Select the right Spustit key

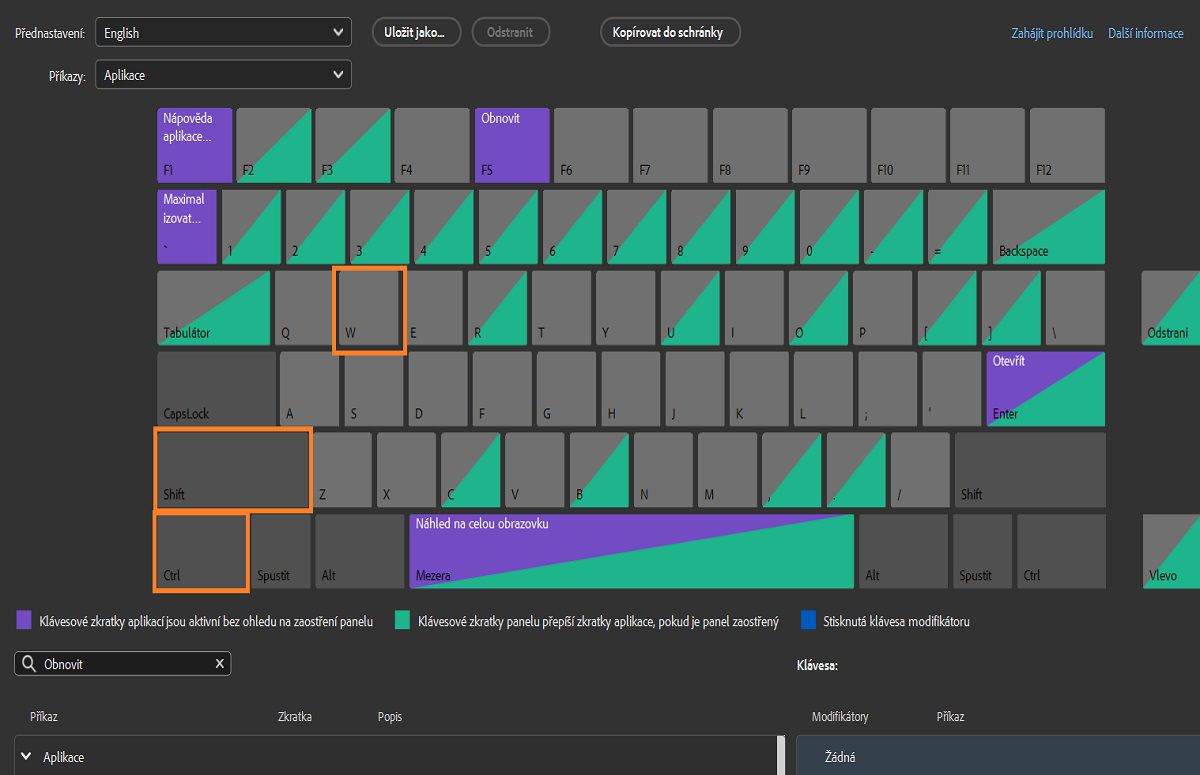981,551
